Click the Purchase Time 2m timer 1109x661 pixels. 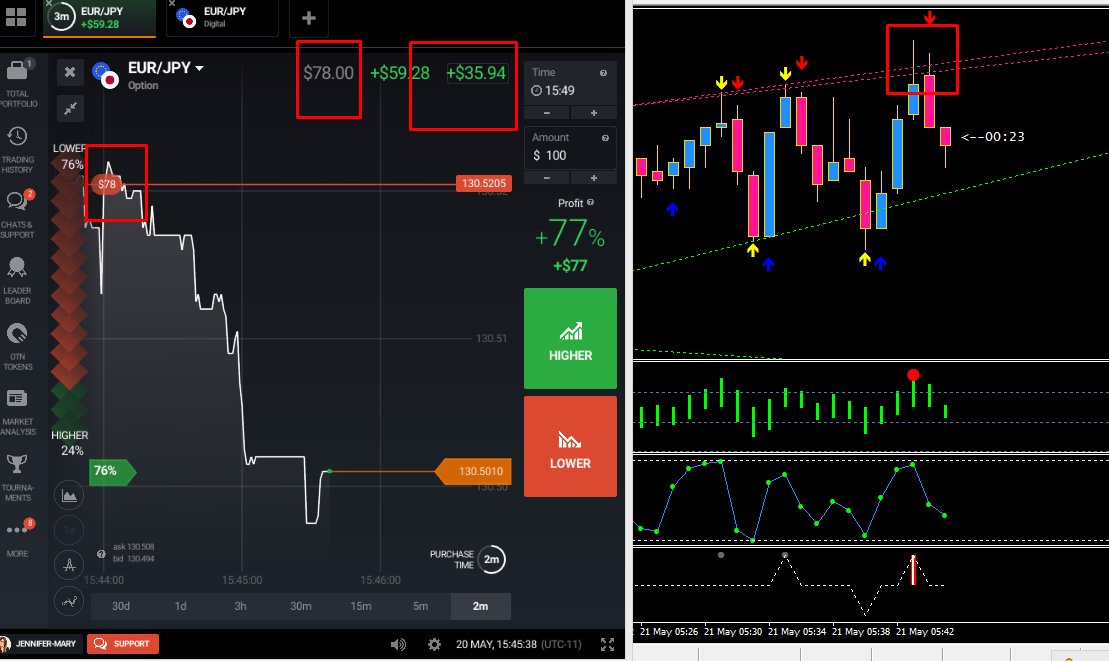(x=491, y=559)
